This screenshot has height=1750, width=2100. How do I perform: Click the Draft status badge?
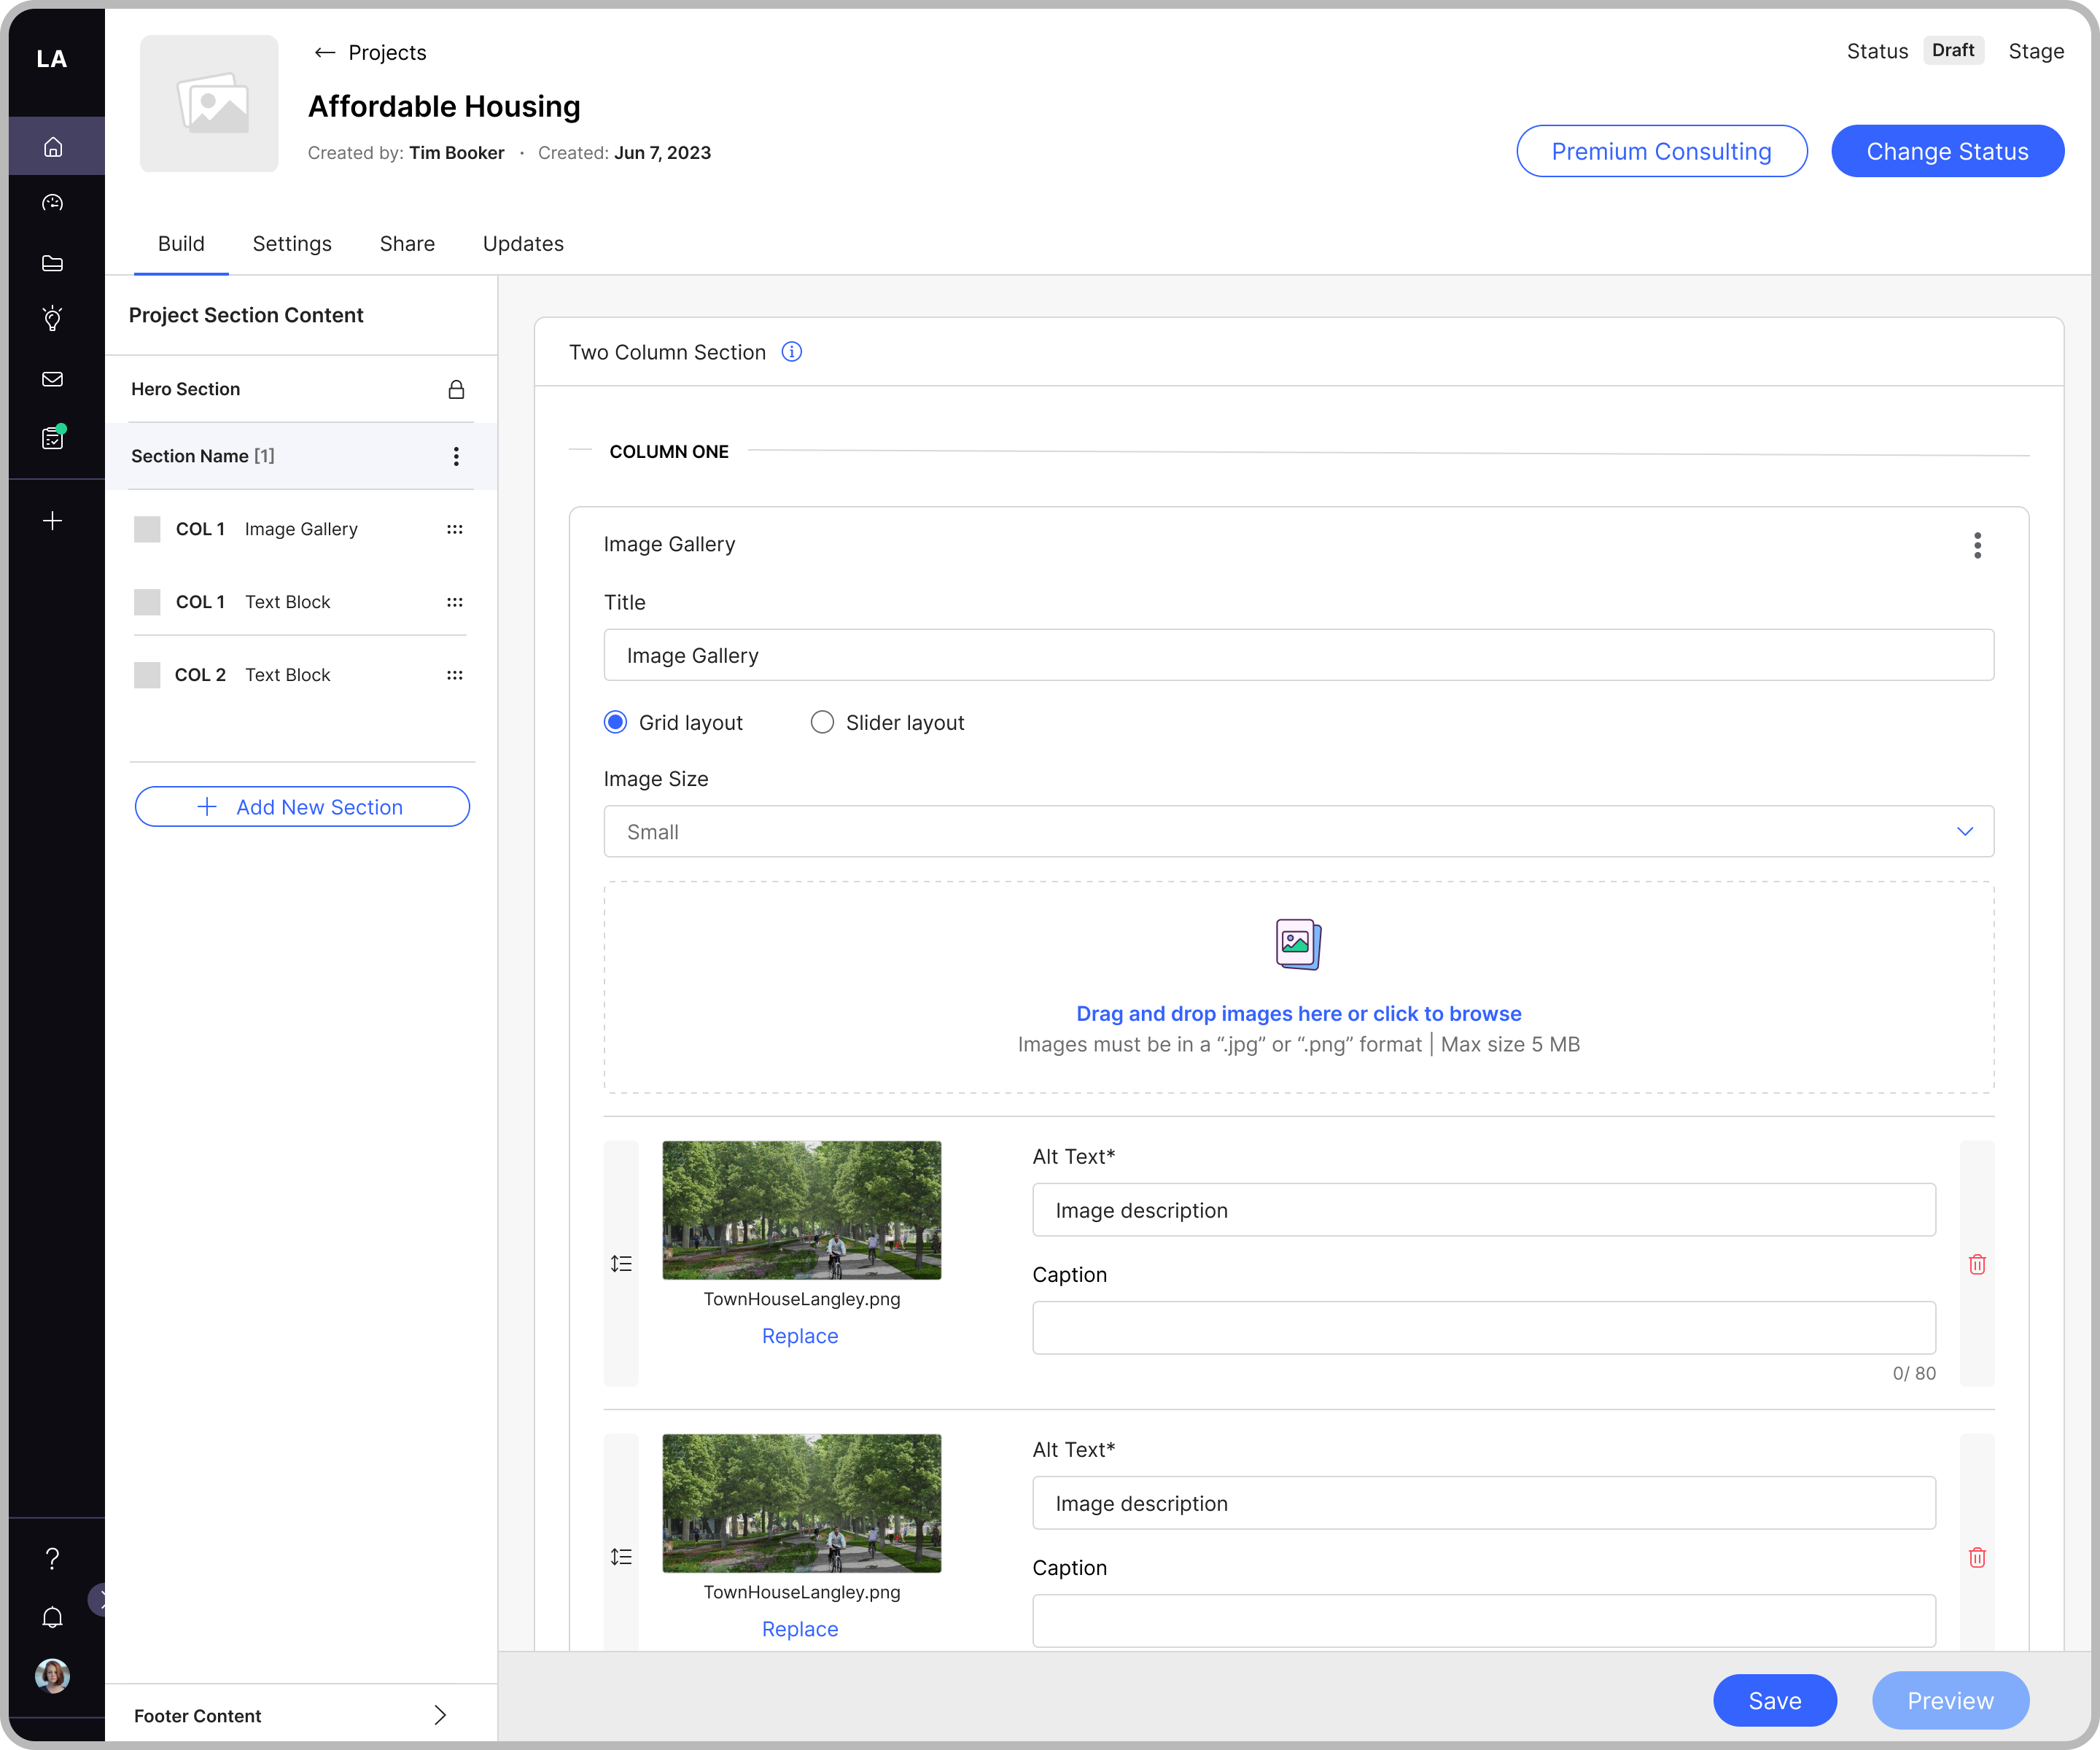[x=1952, y=50]
